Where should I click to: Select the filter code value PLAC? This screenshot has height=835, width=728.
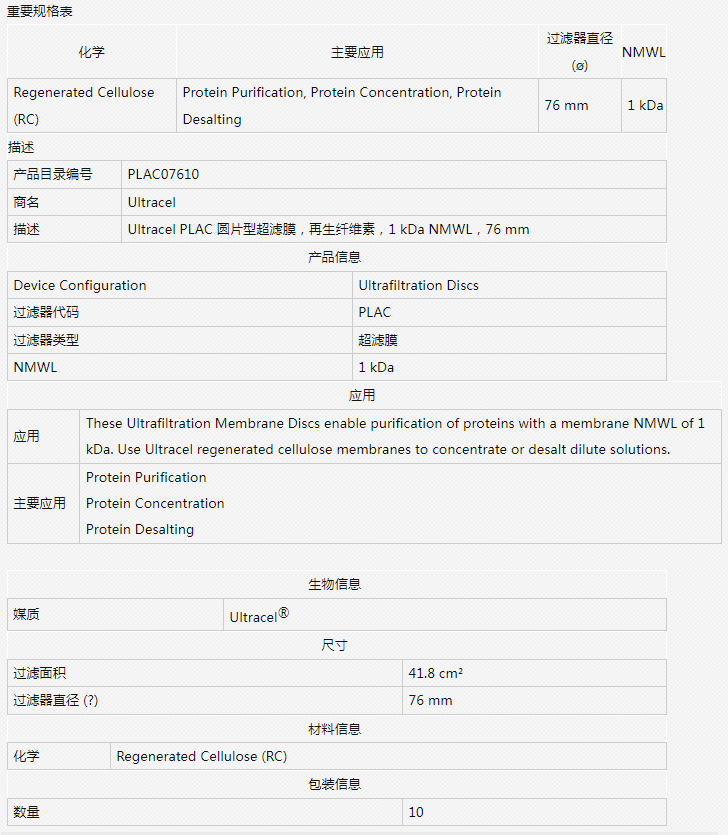(x=374, y=312)
